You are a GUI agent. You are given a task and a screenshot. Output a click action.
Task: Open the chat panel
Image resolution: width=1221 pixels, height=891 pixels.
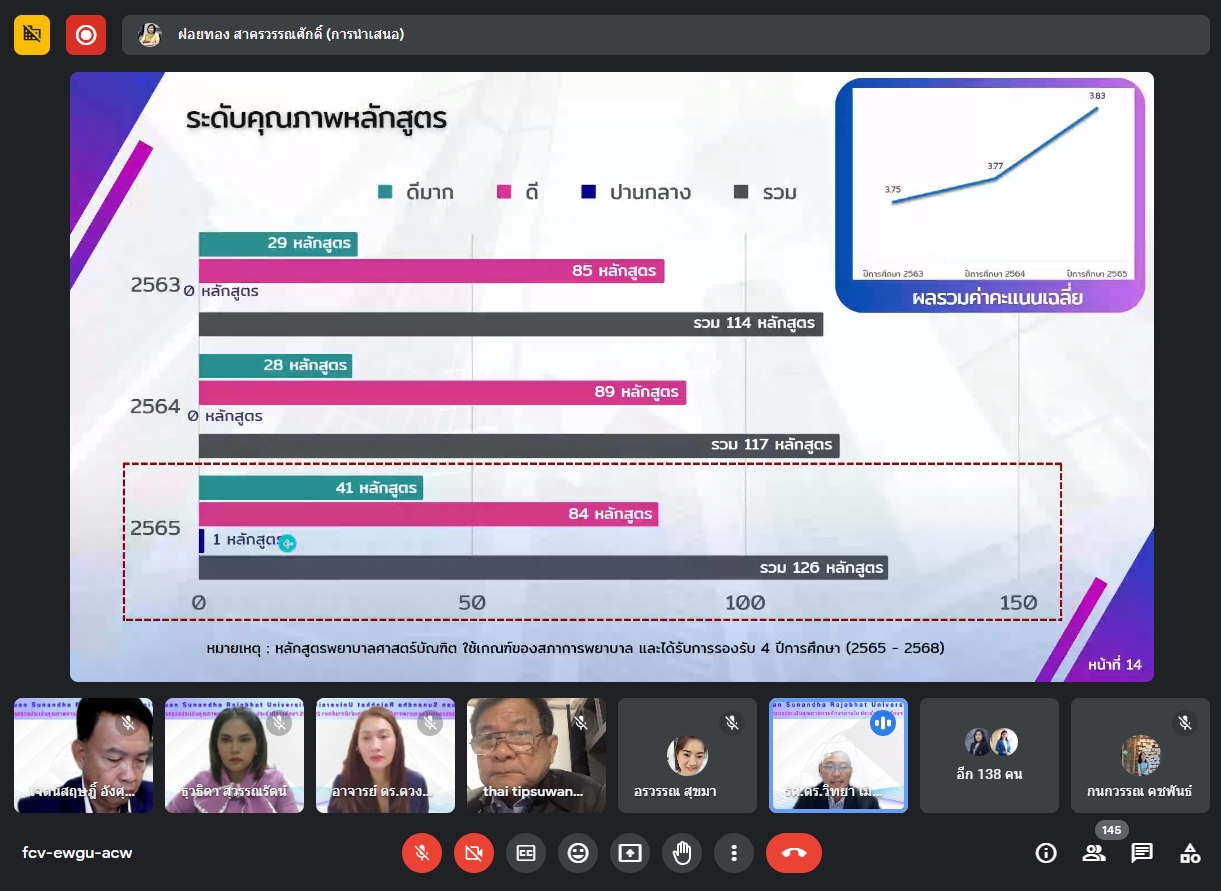click(1142, 853)
